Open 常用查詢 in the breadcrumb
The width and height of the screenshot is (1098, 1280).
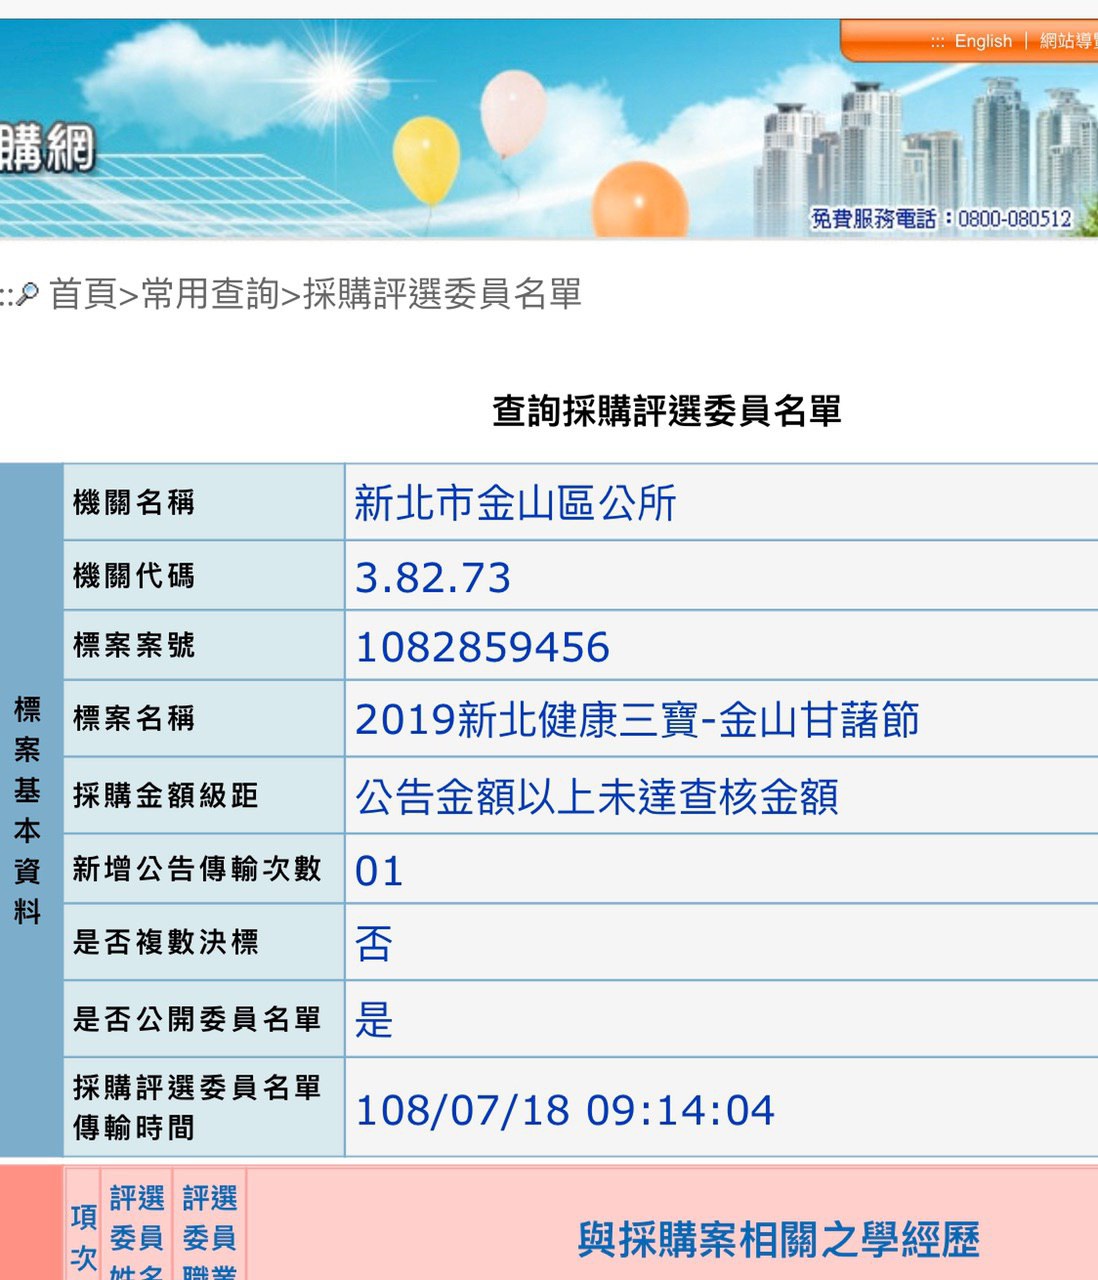(210, 294)
